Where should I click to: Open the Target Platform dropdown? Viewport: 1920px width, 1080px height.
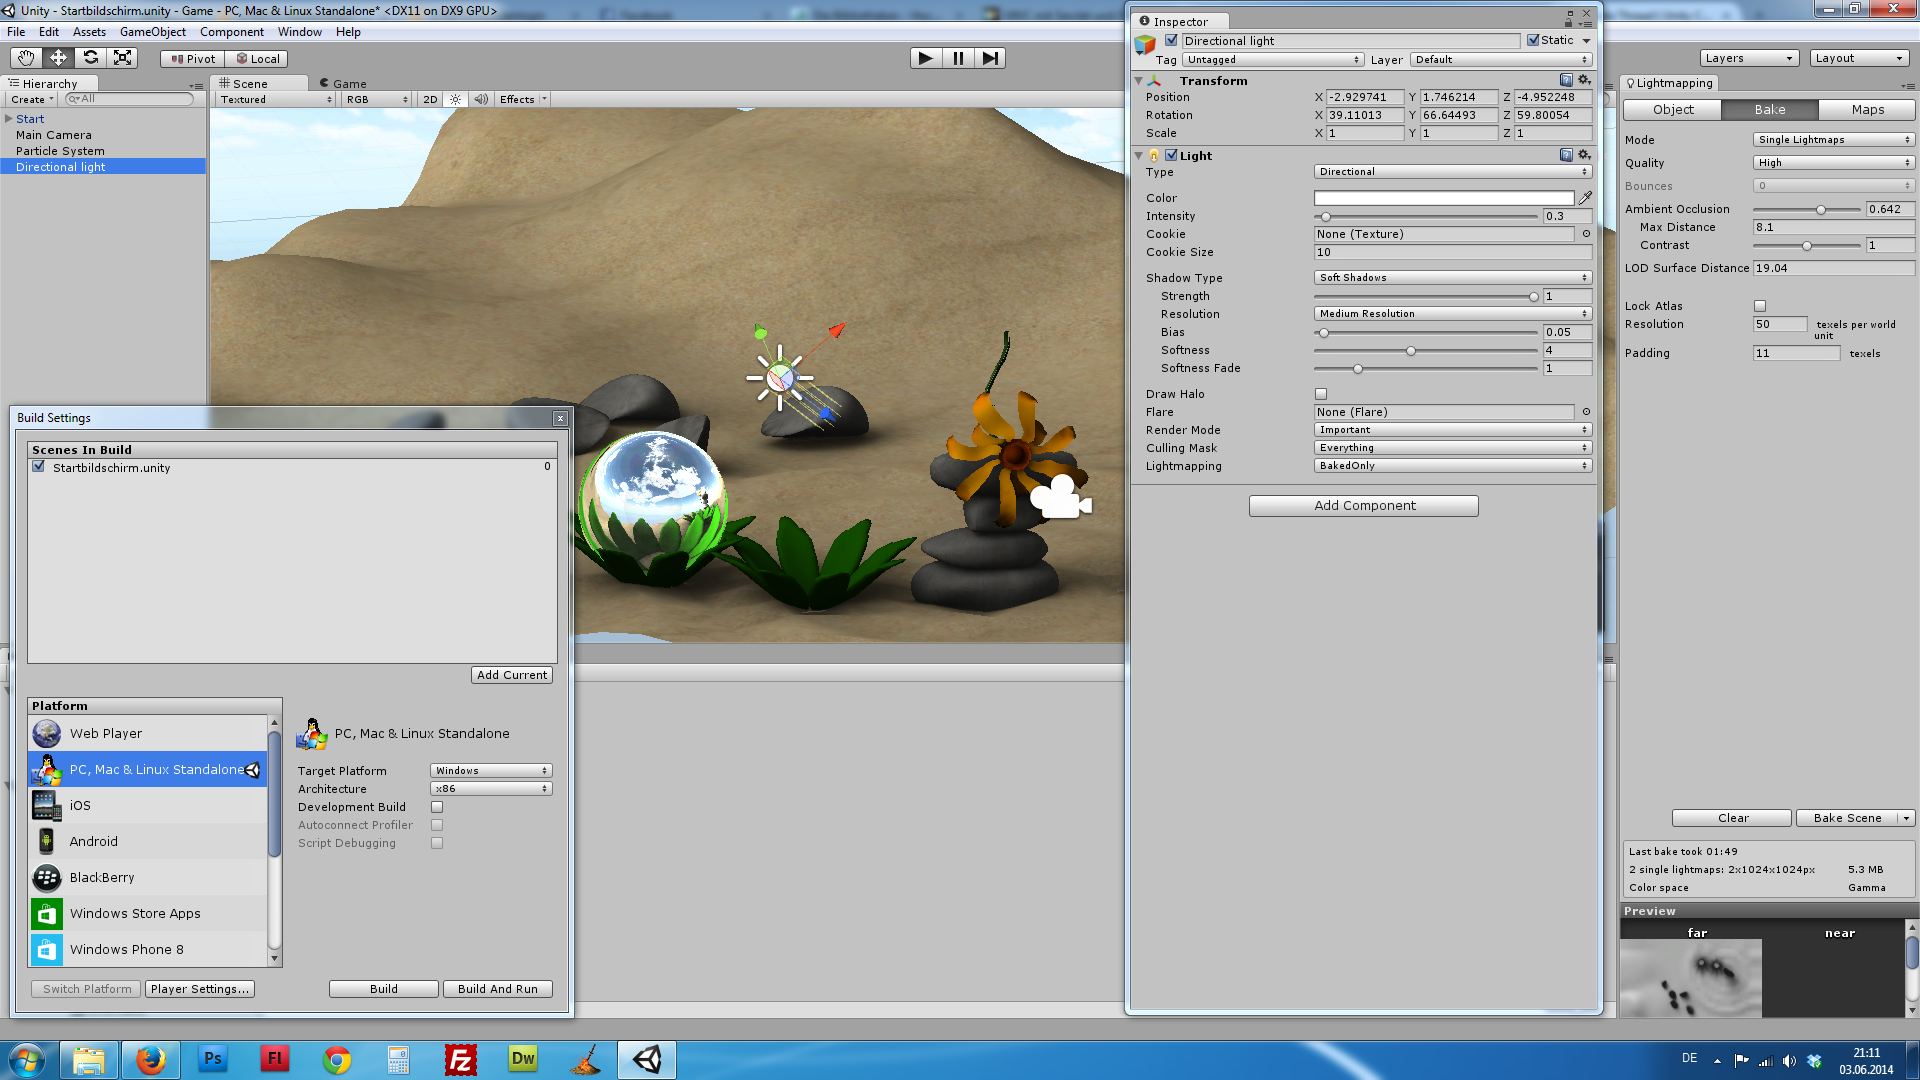pos(491,771)
